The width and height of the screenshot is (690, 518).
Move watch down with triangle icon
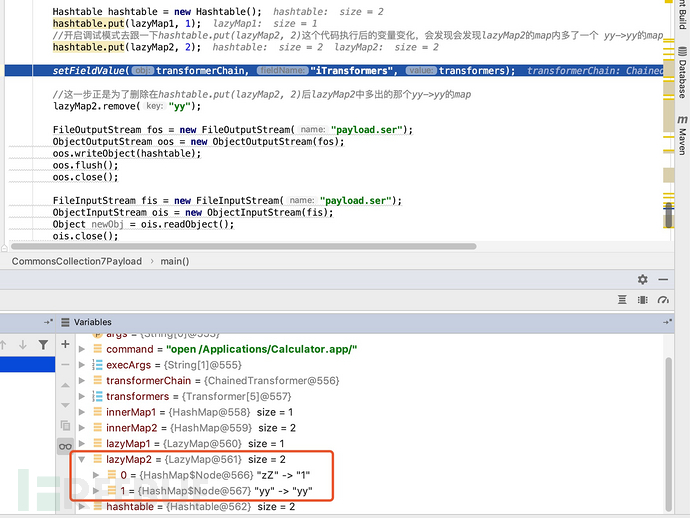(x=65, y=405)
